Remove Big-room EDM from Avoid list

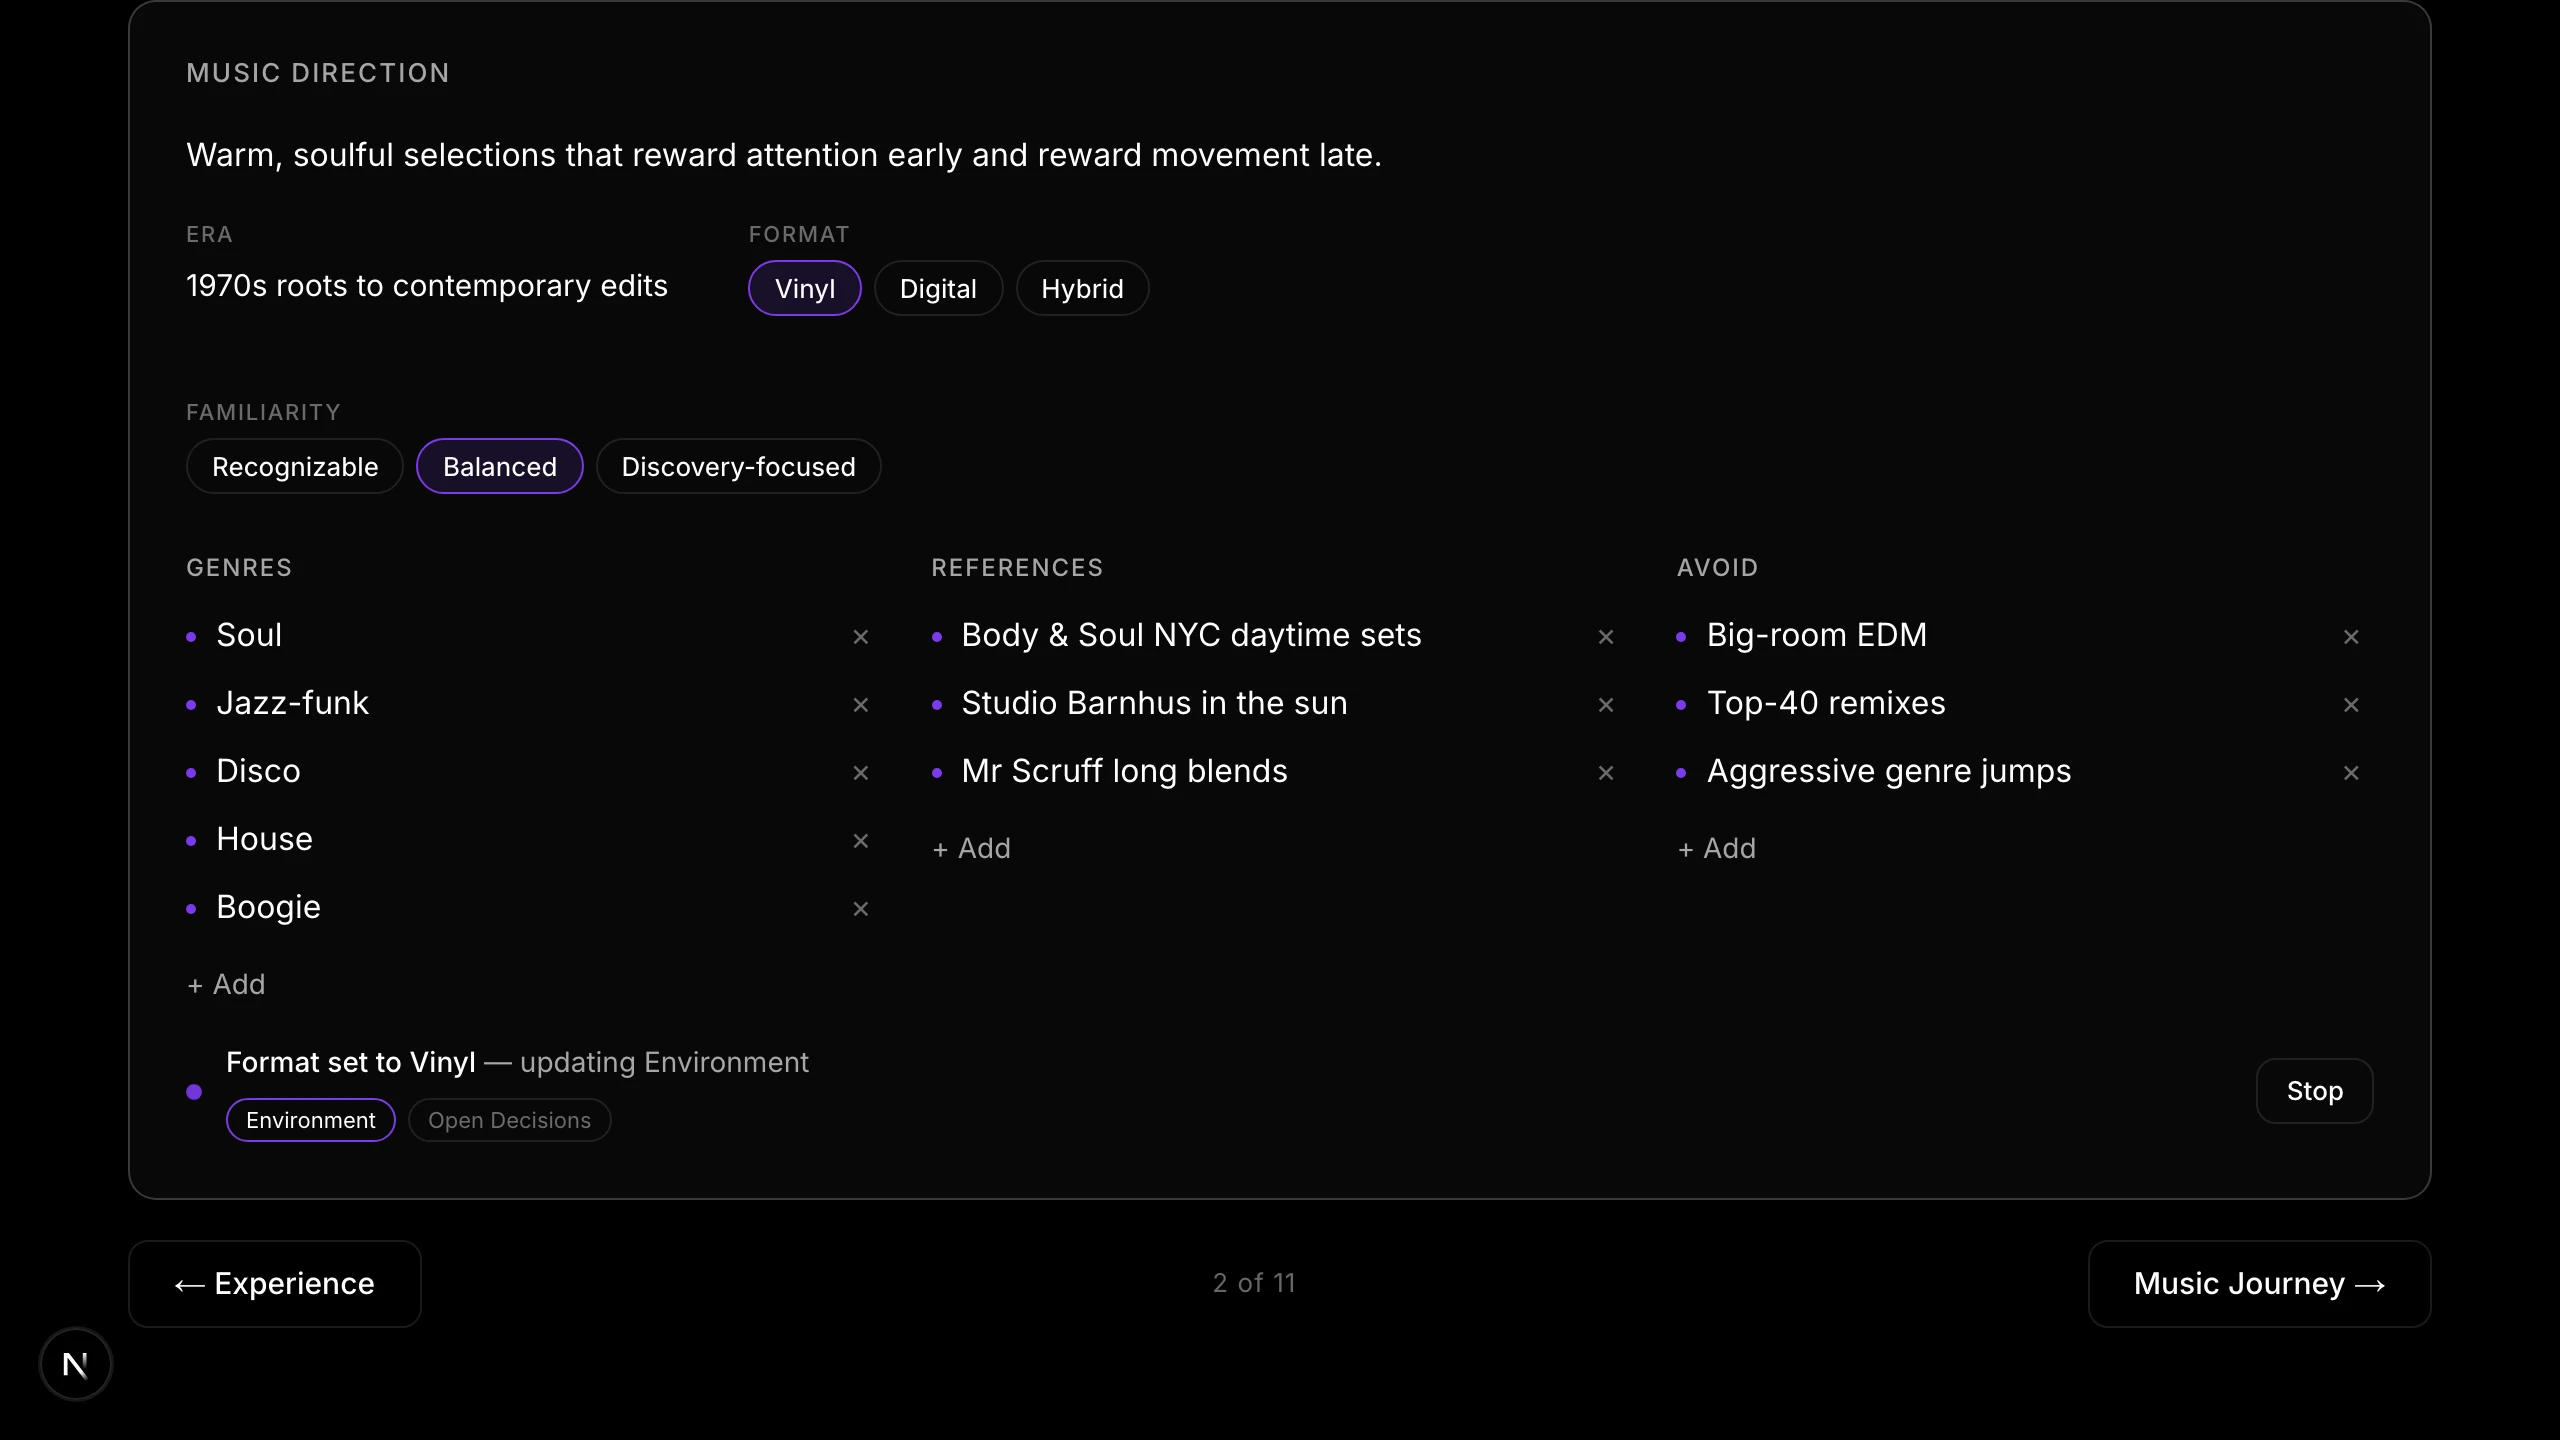click(2351, 637)
